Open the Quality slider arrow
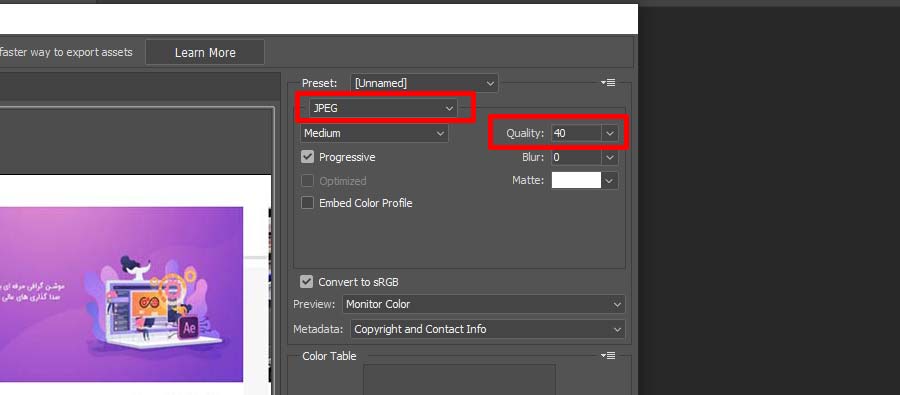 tap(610, 133)
